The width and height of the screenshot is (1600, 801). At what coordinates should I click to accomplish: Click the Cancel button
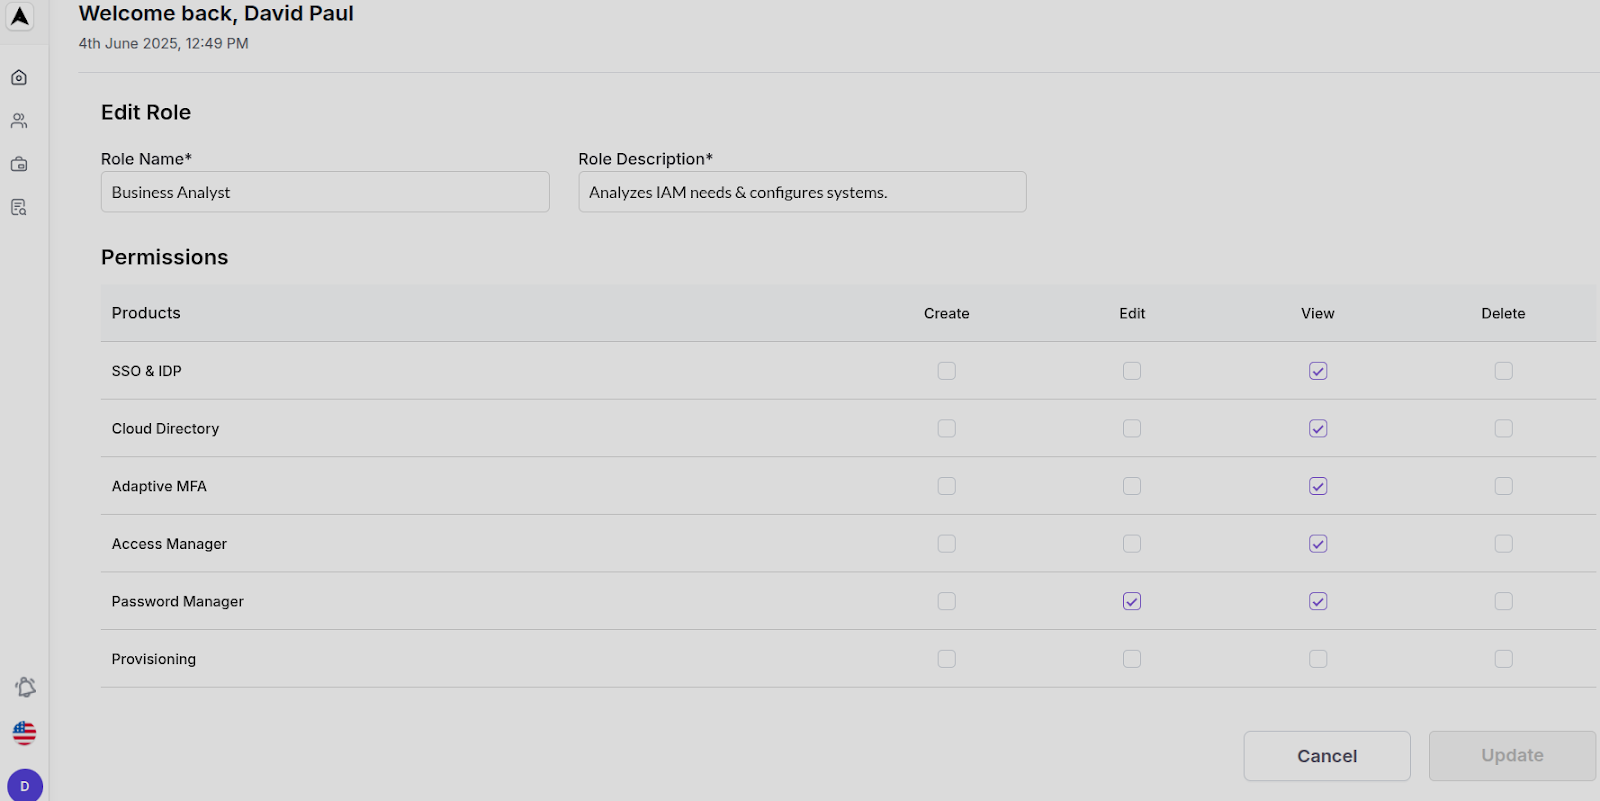click(x=1326, y=756)
